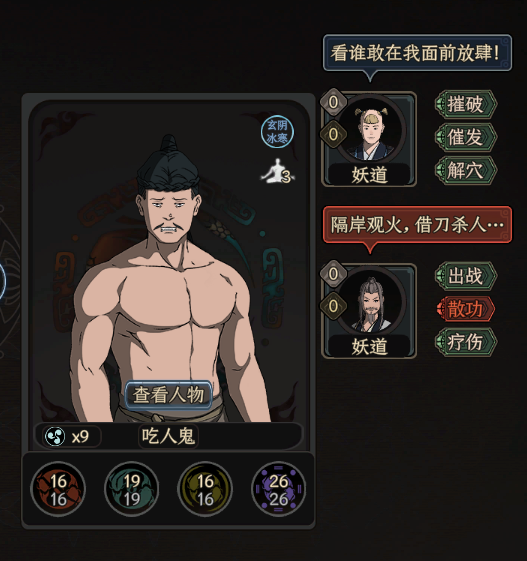Select the purple 26/26 attribute orb
Image resolution: width=527 pixels, height=561 pixels.
279,489
